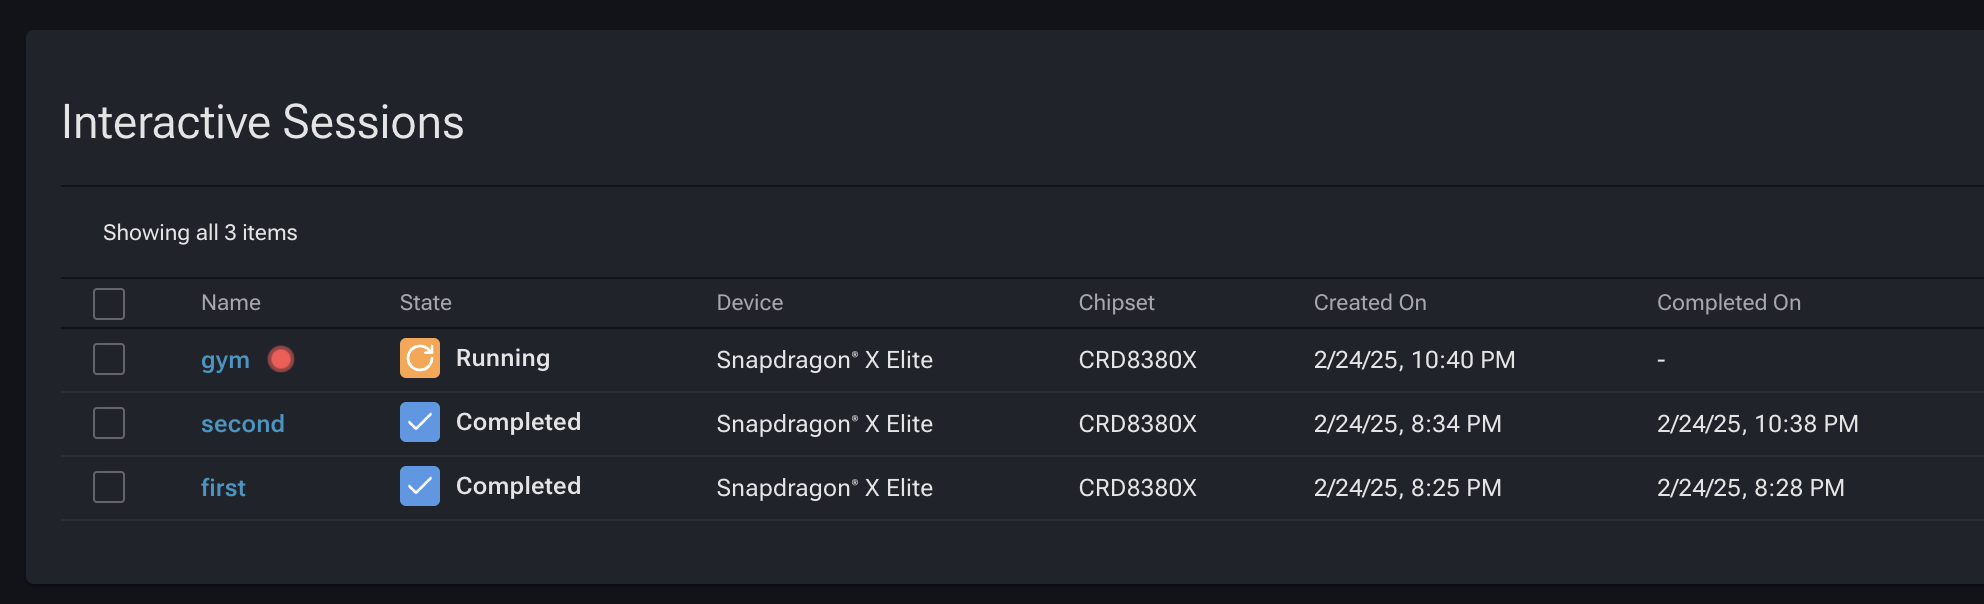Viewport: 1984px width, 604px height.
Task: Sort by the Created On column header
Action: tap(1370, 302)
